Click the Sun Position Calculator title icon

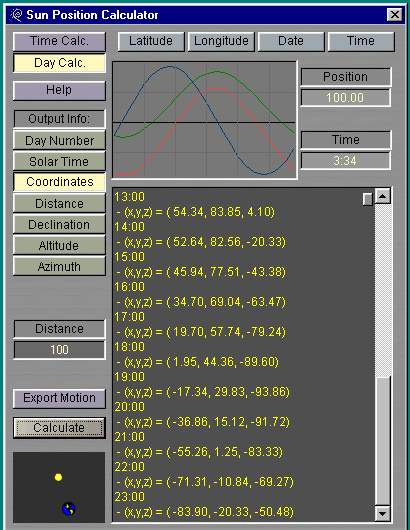pos(16,15)
